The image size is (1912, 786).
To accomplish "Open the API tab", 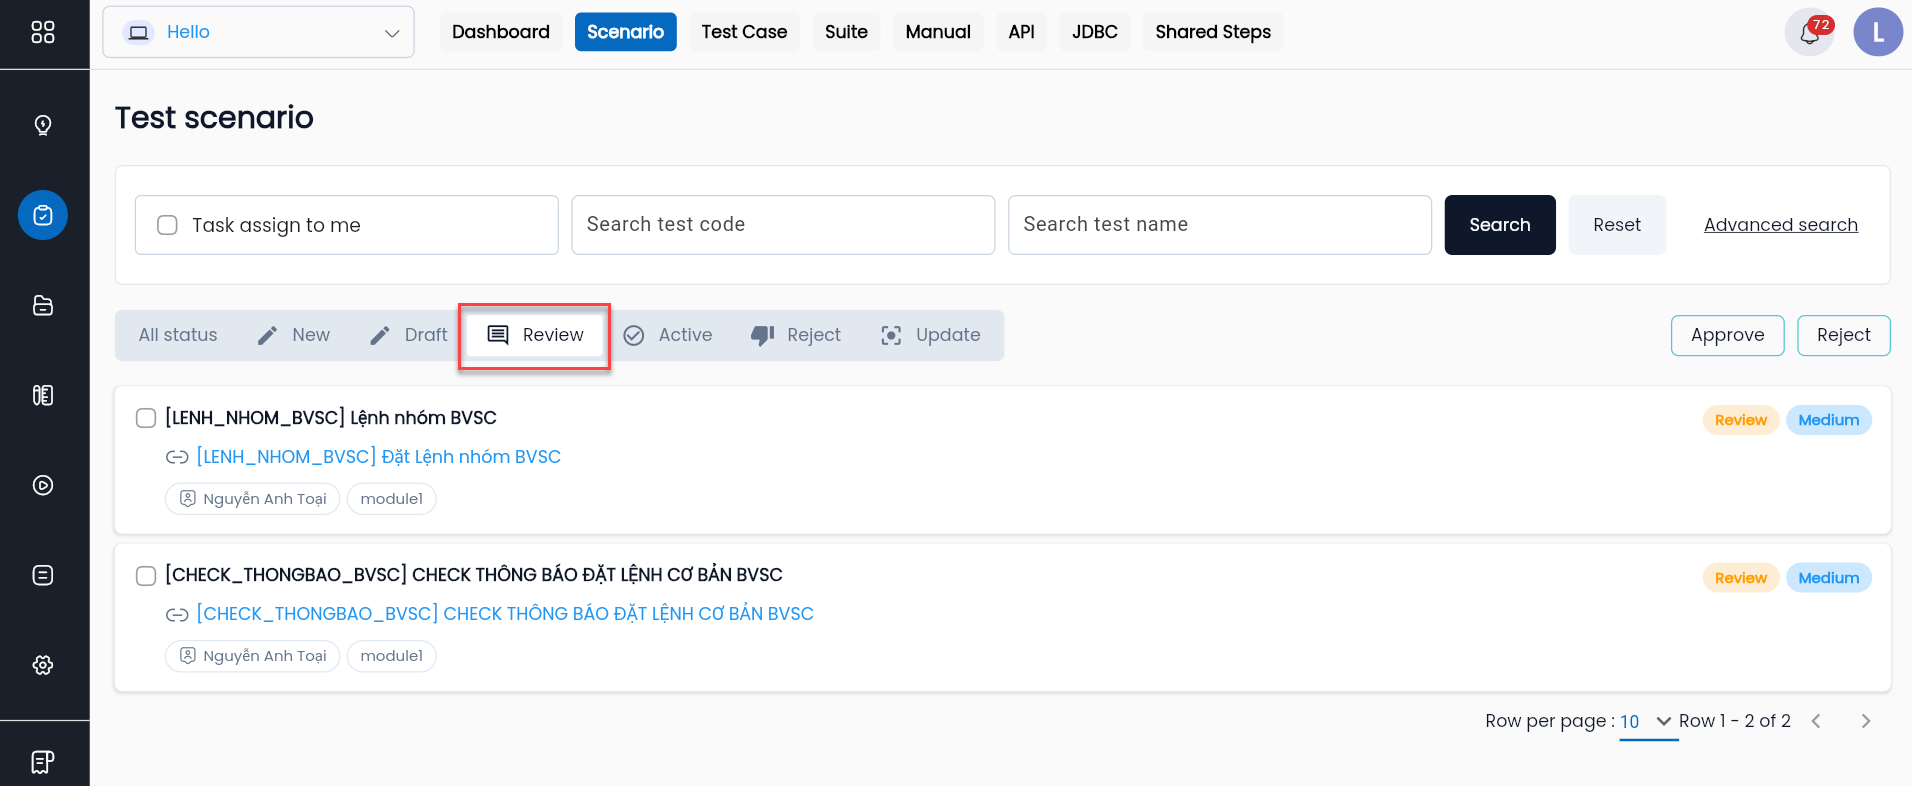I will point(1021,32).
